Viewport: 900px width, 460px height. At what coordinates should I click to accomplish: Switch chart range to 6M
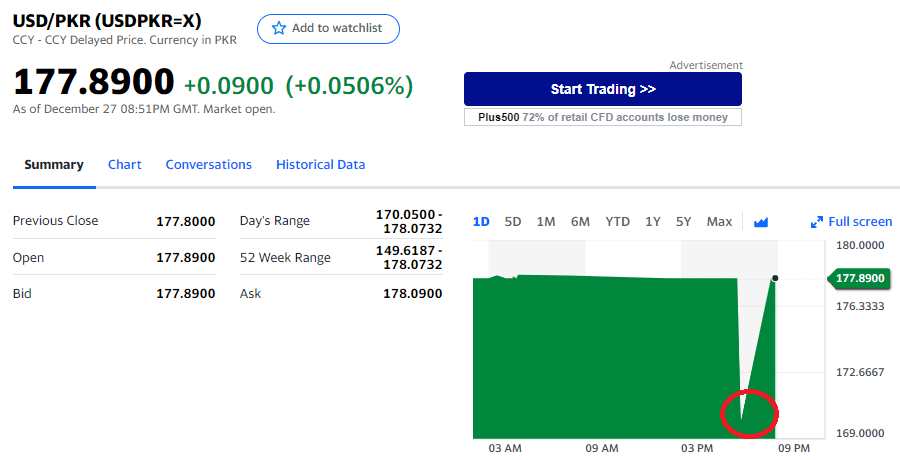point(580,222)
